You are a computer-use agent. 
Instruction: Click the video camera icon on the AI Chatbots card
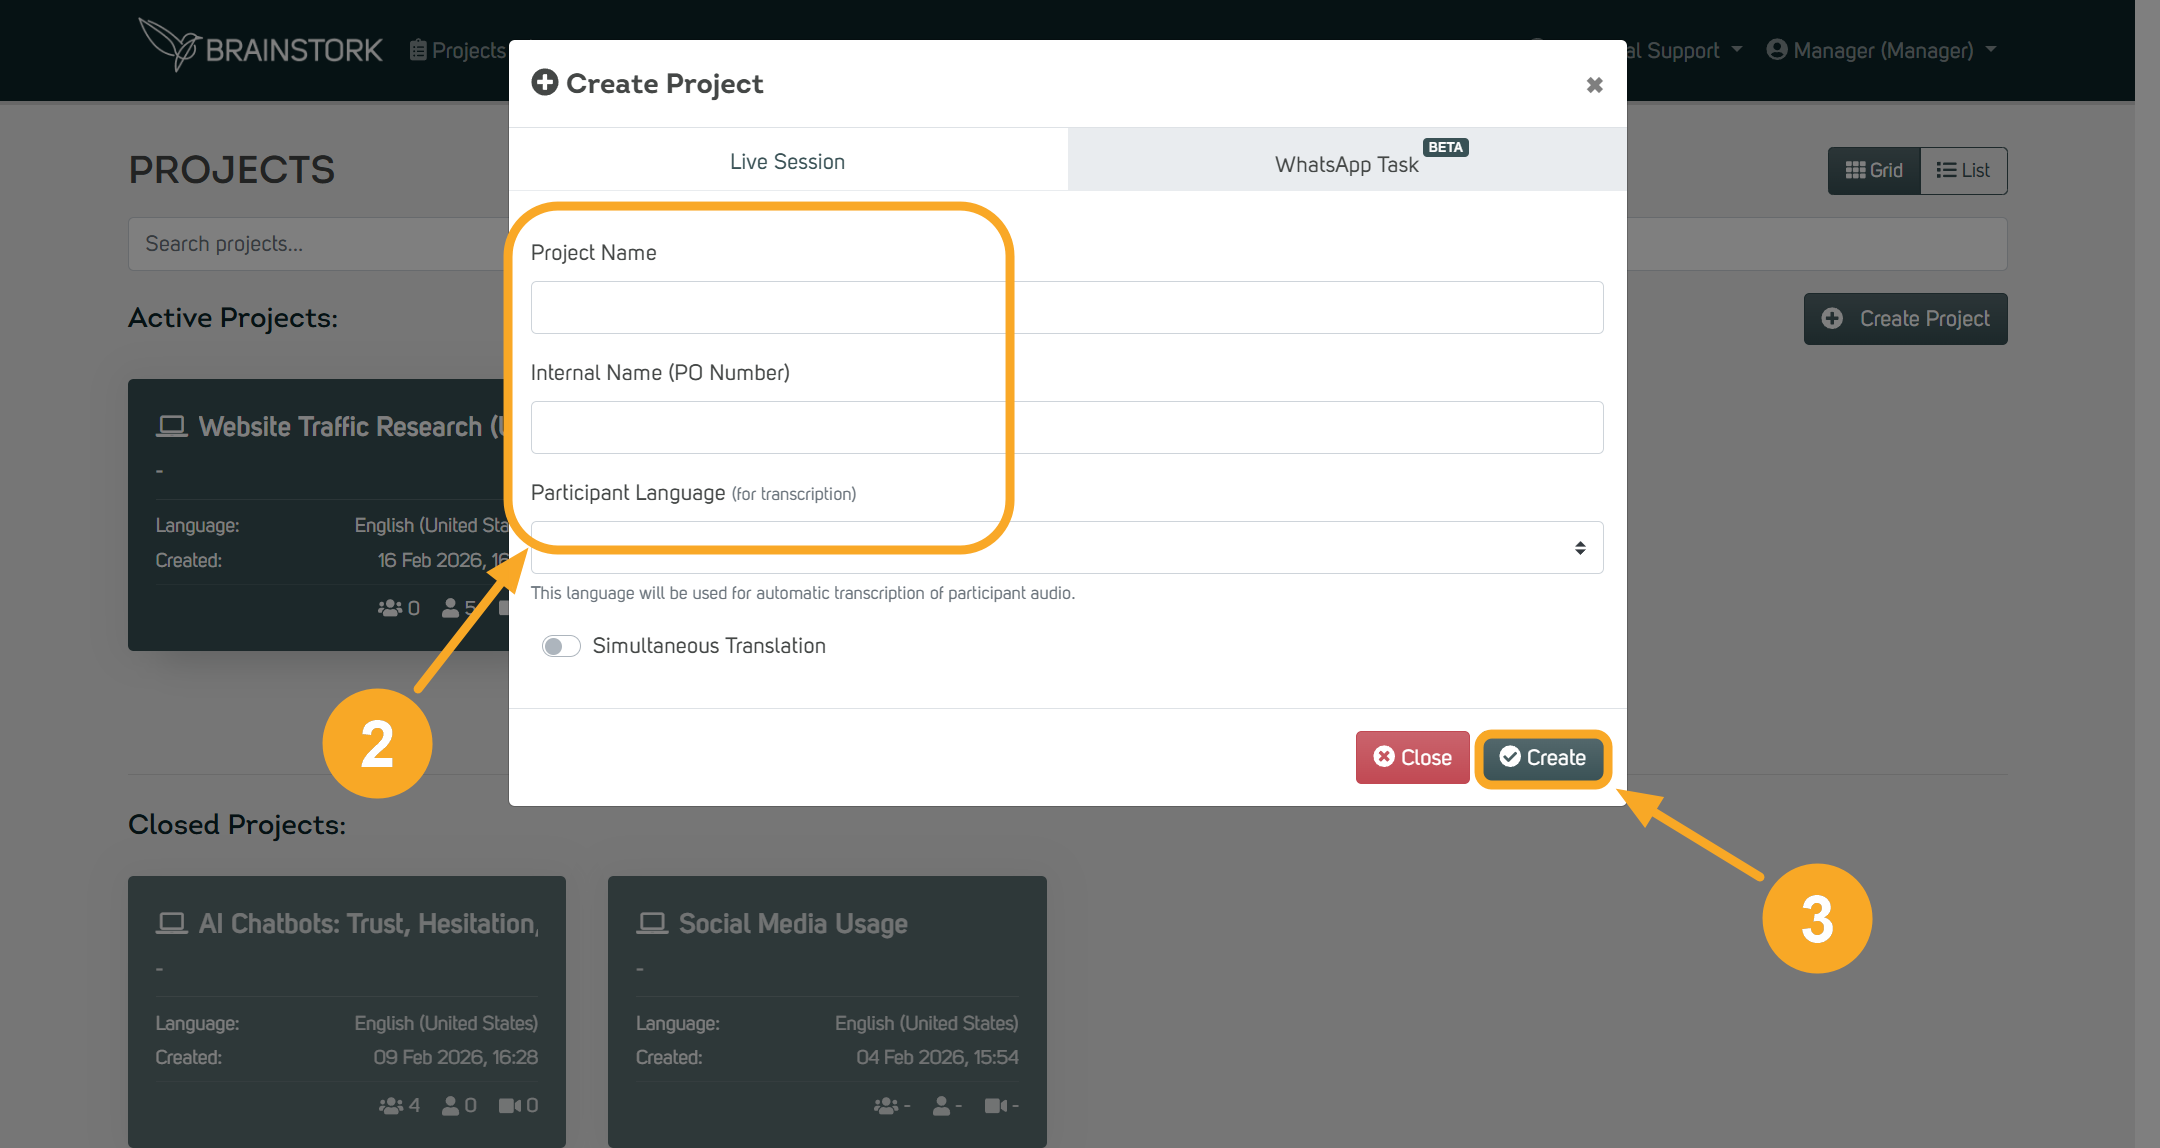point(510,1106)
